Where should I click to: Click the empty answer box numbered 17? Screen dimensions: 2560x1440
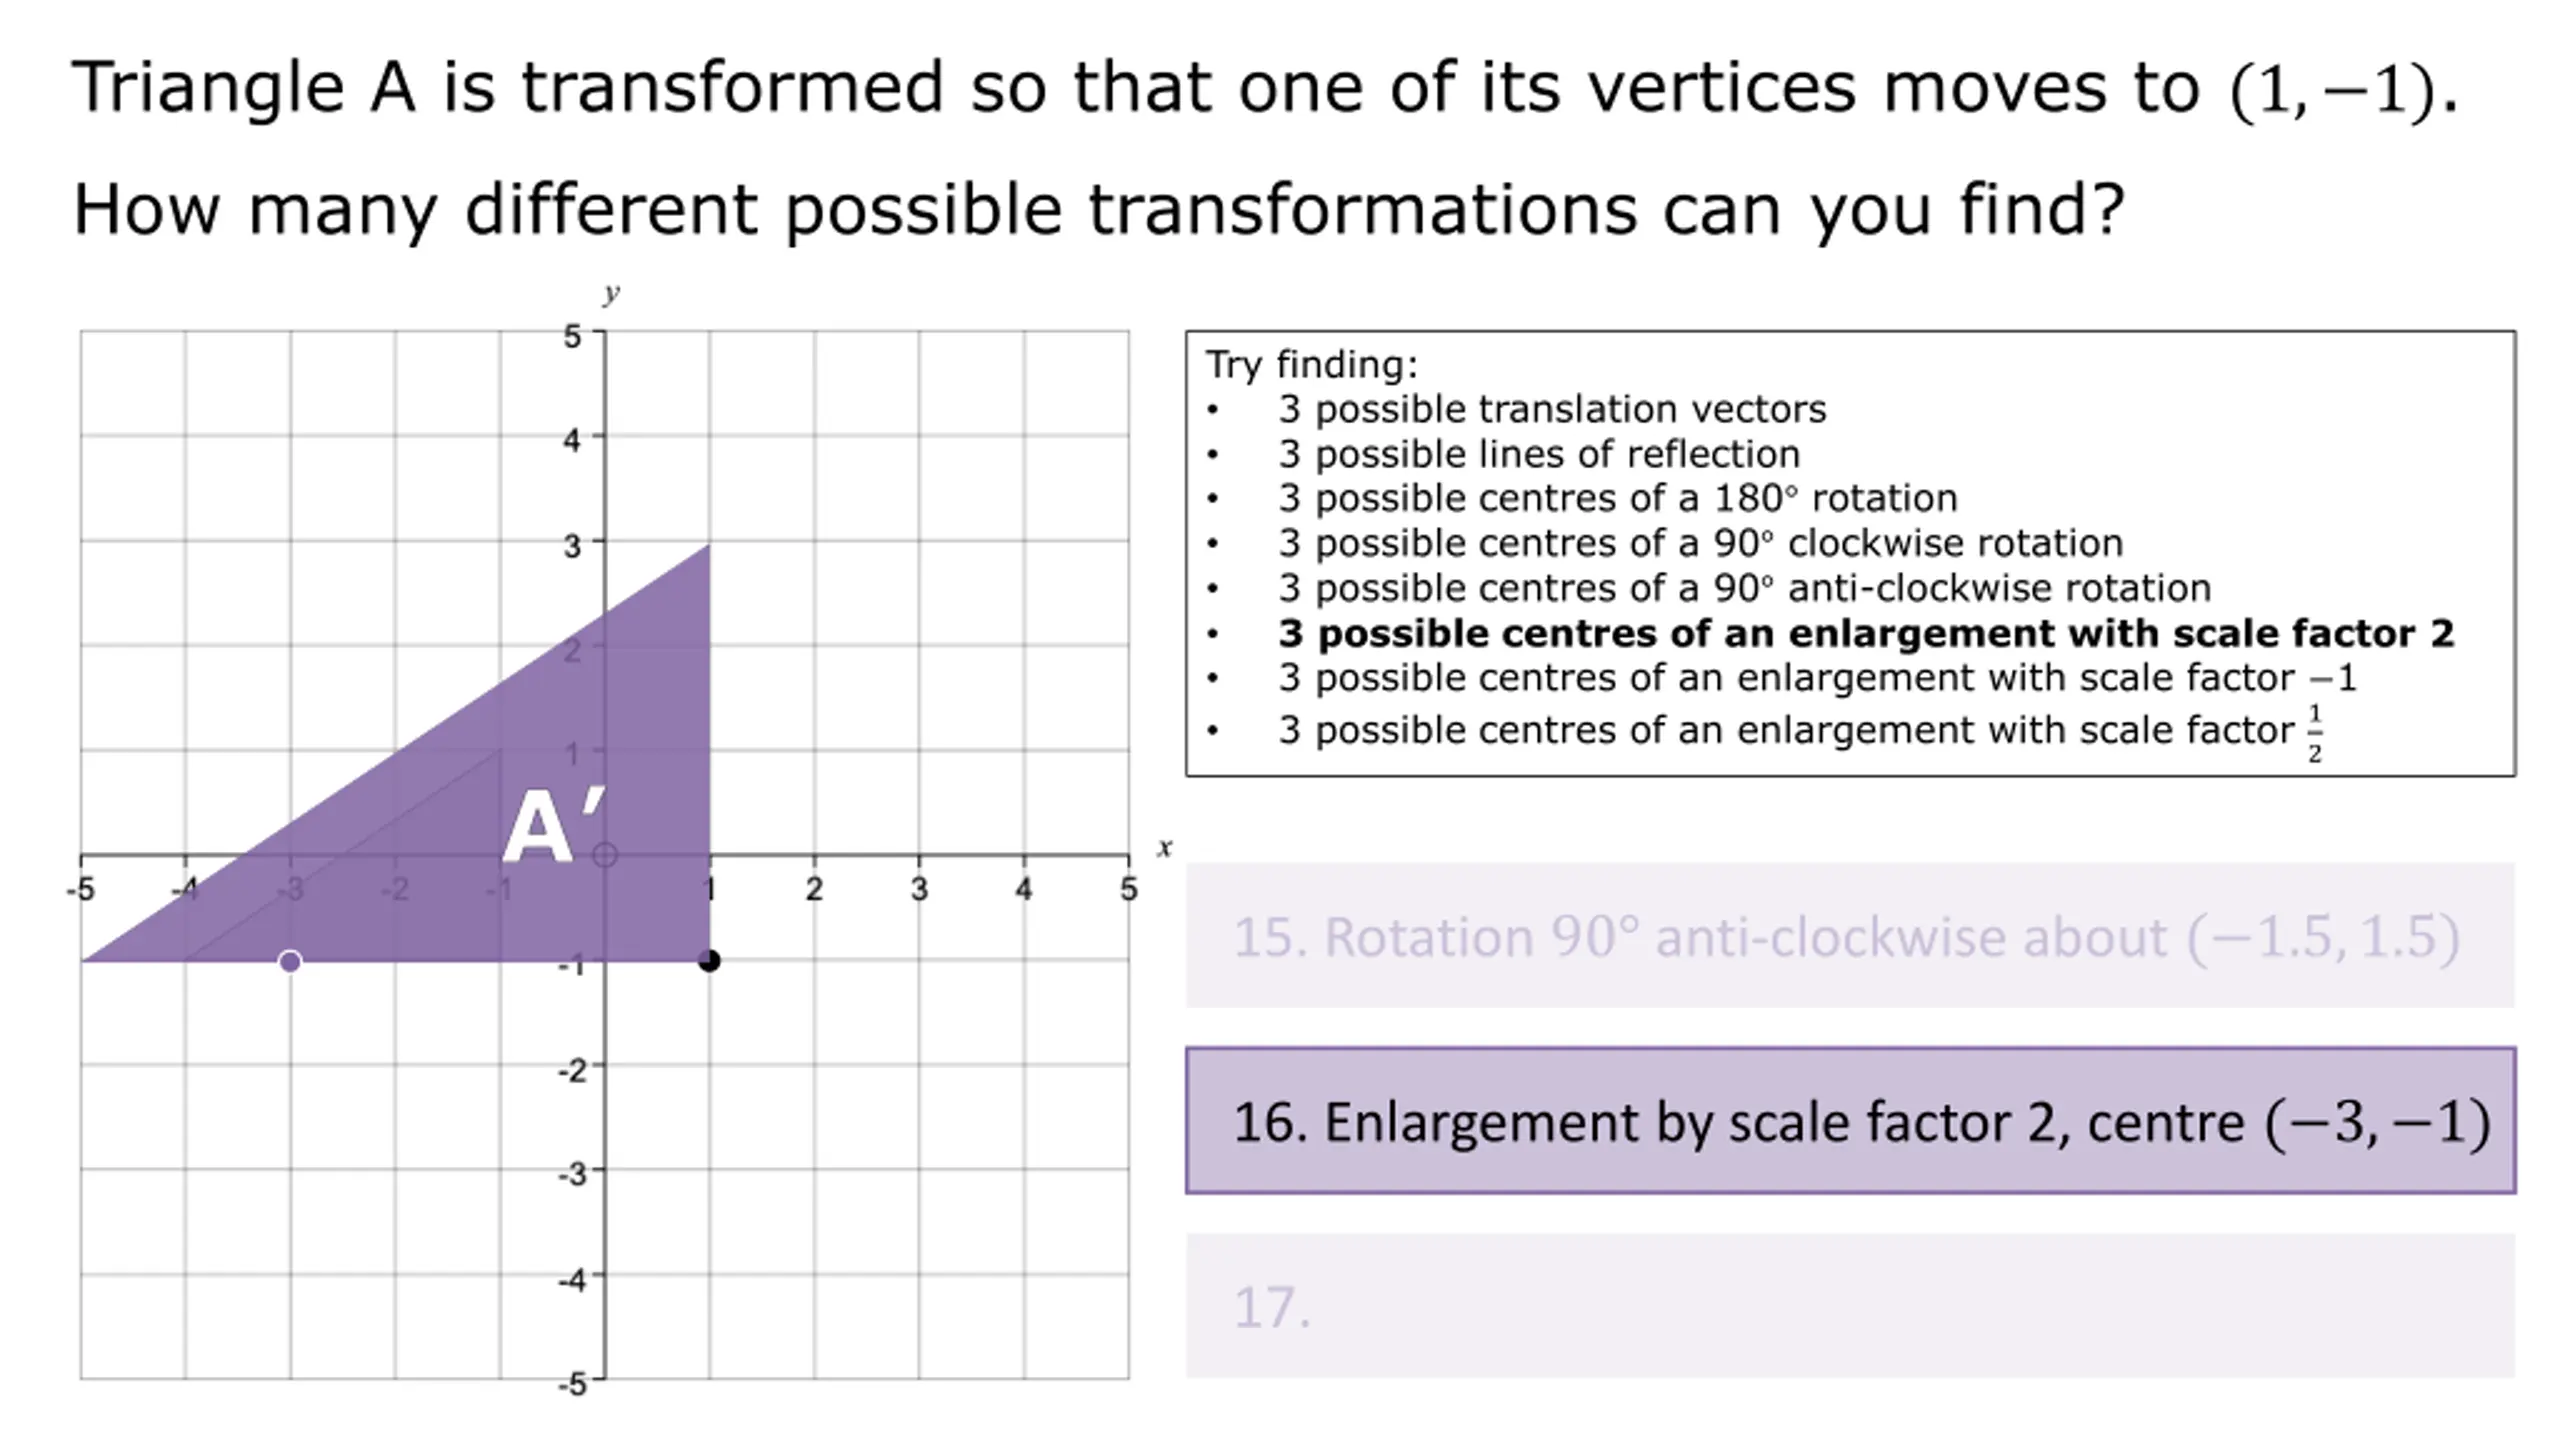point(1850,1306)
